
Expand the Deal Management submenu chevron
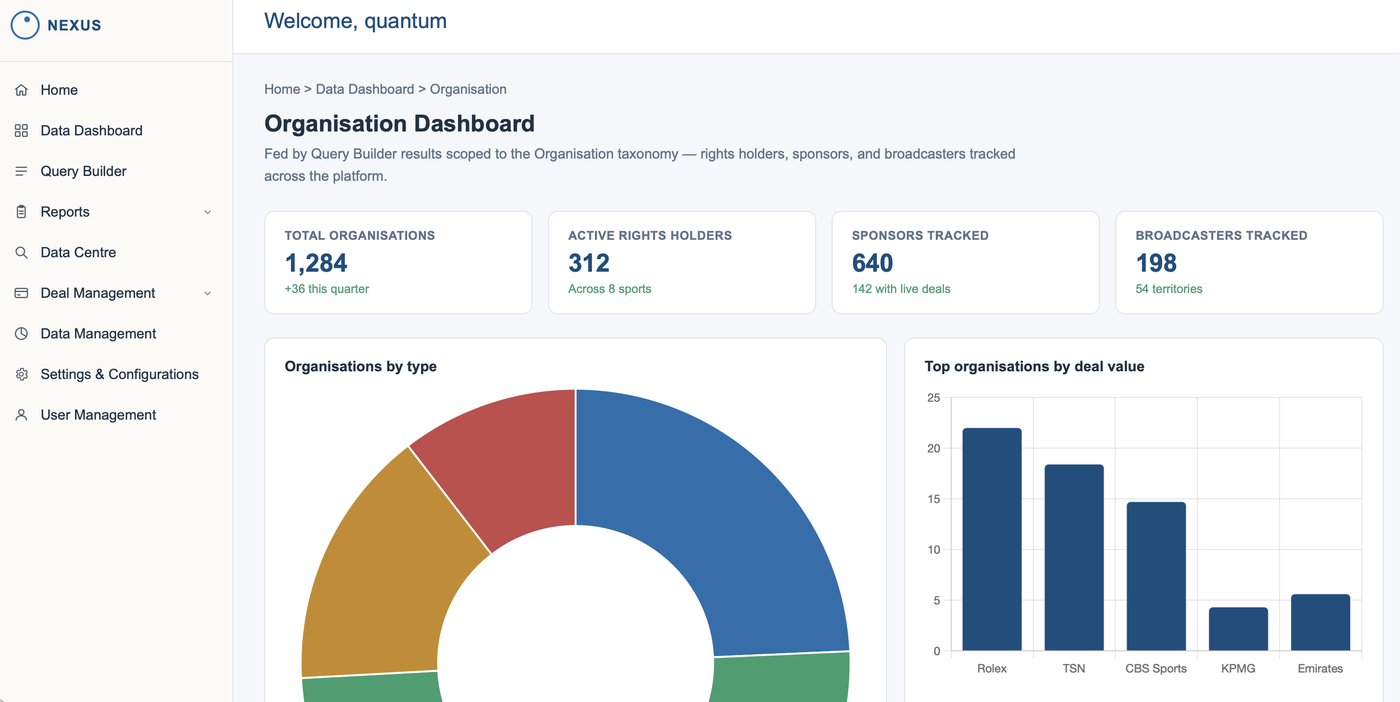[208, 293]
